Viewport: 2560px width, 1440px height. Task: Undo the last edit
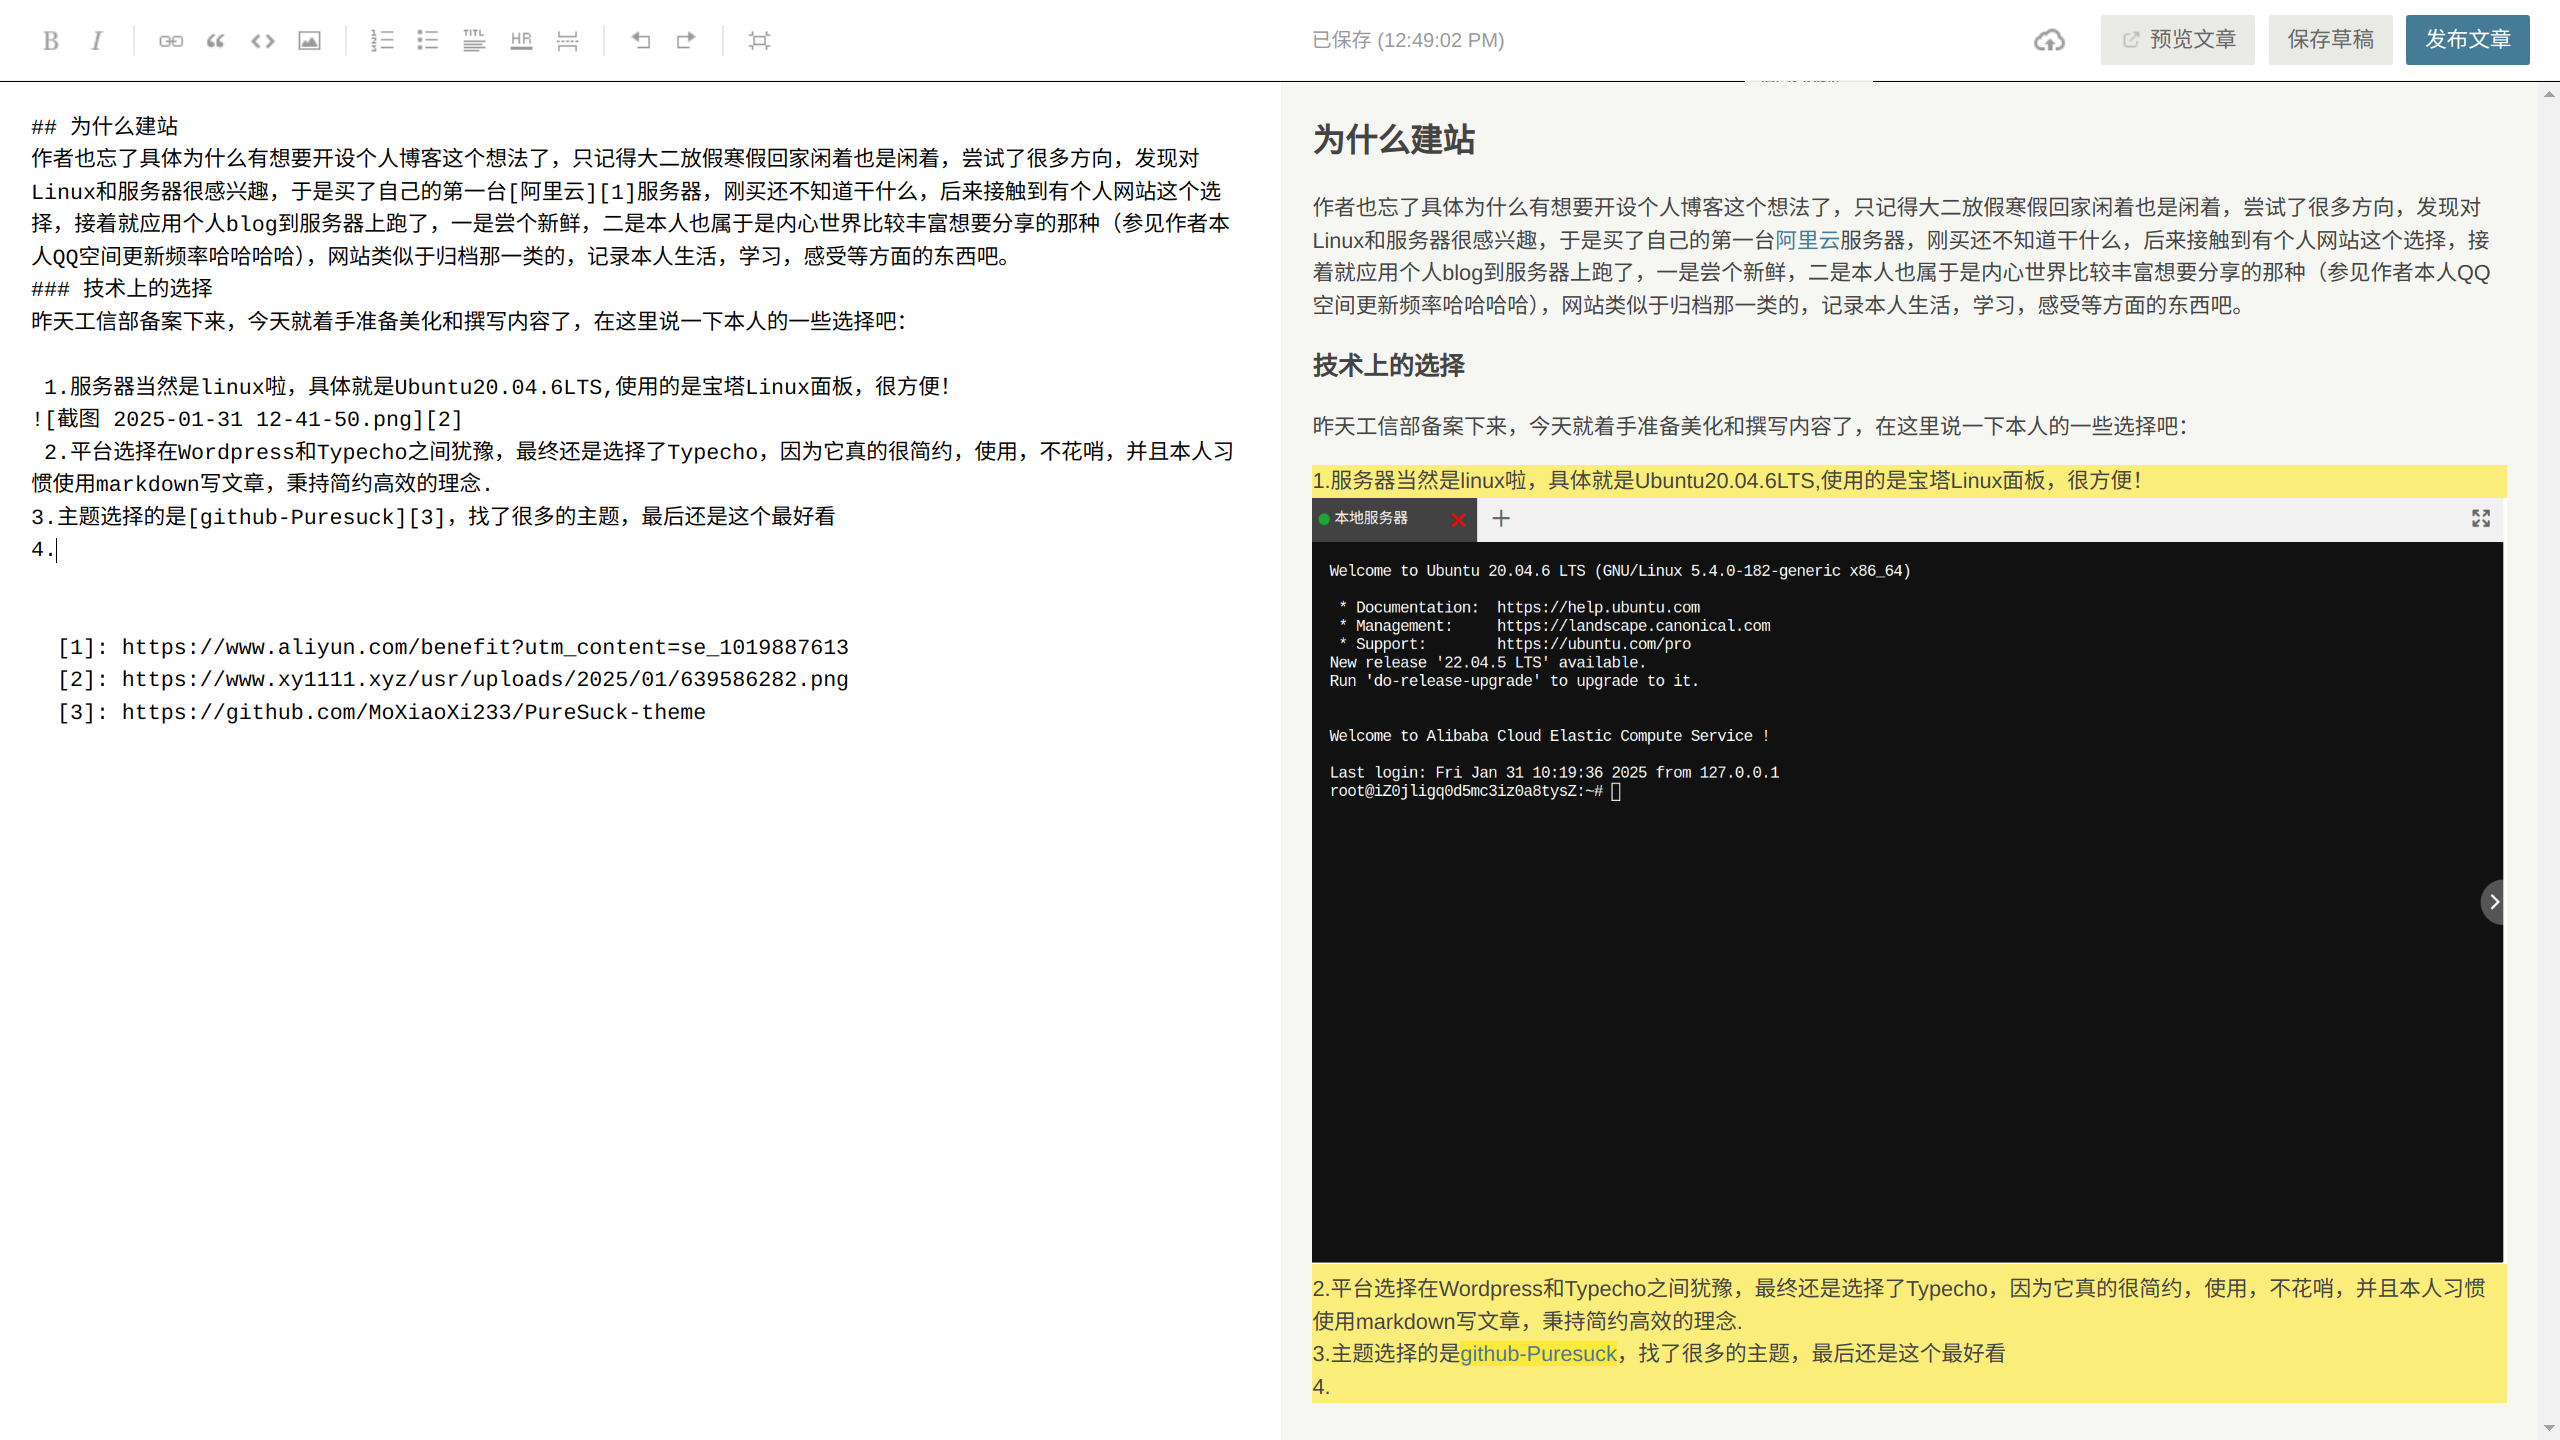pyautogui.click(x=641, y=40)
